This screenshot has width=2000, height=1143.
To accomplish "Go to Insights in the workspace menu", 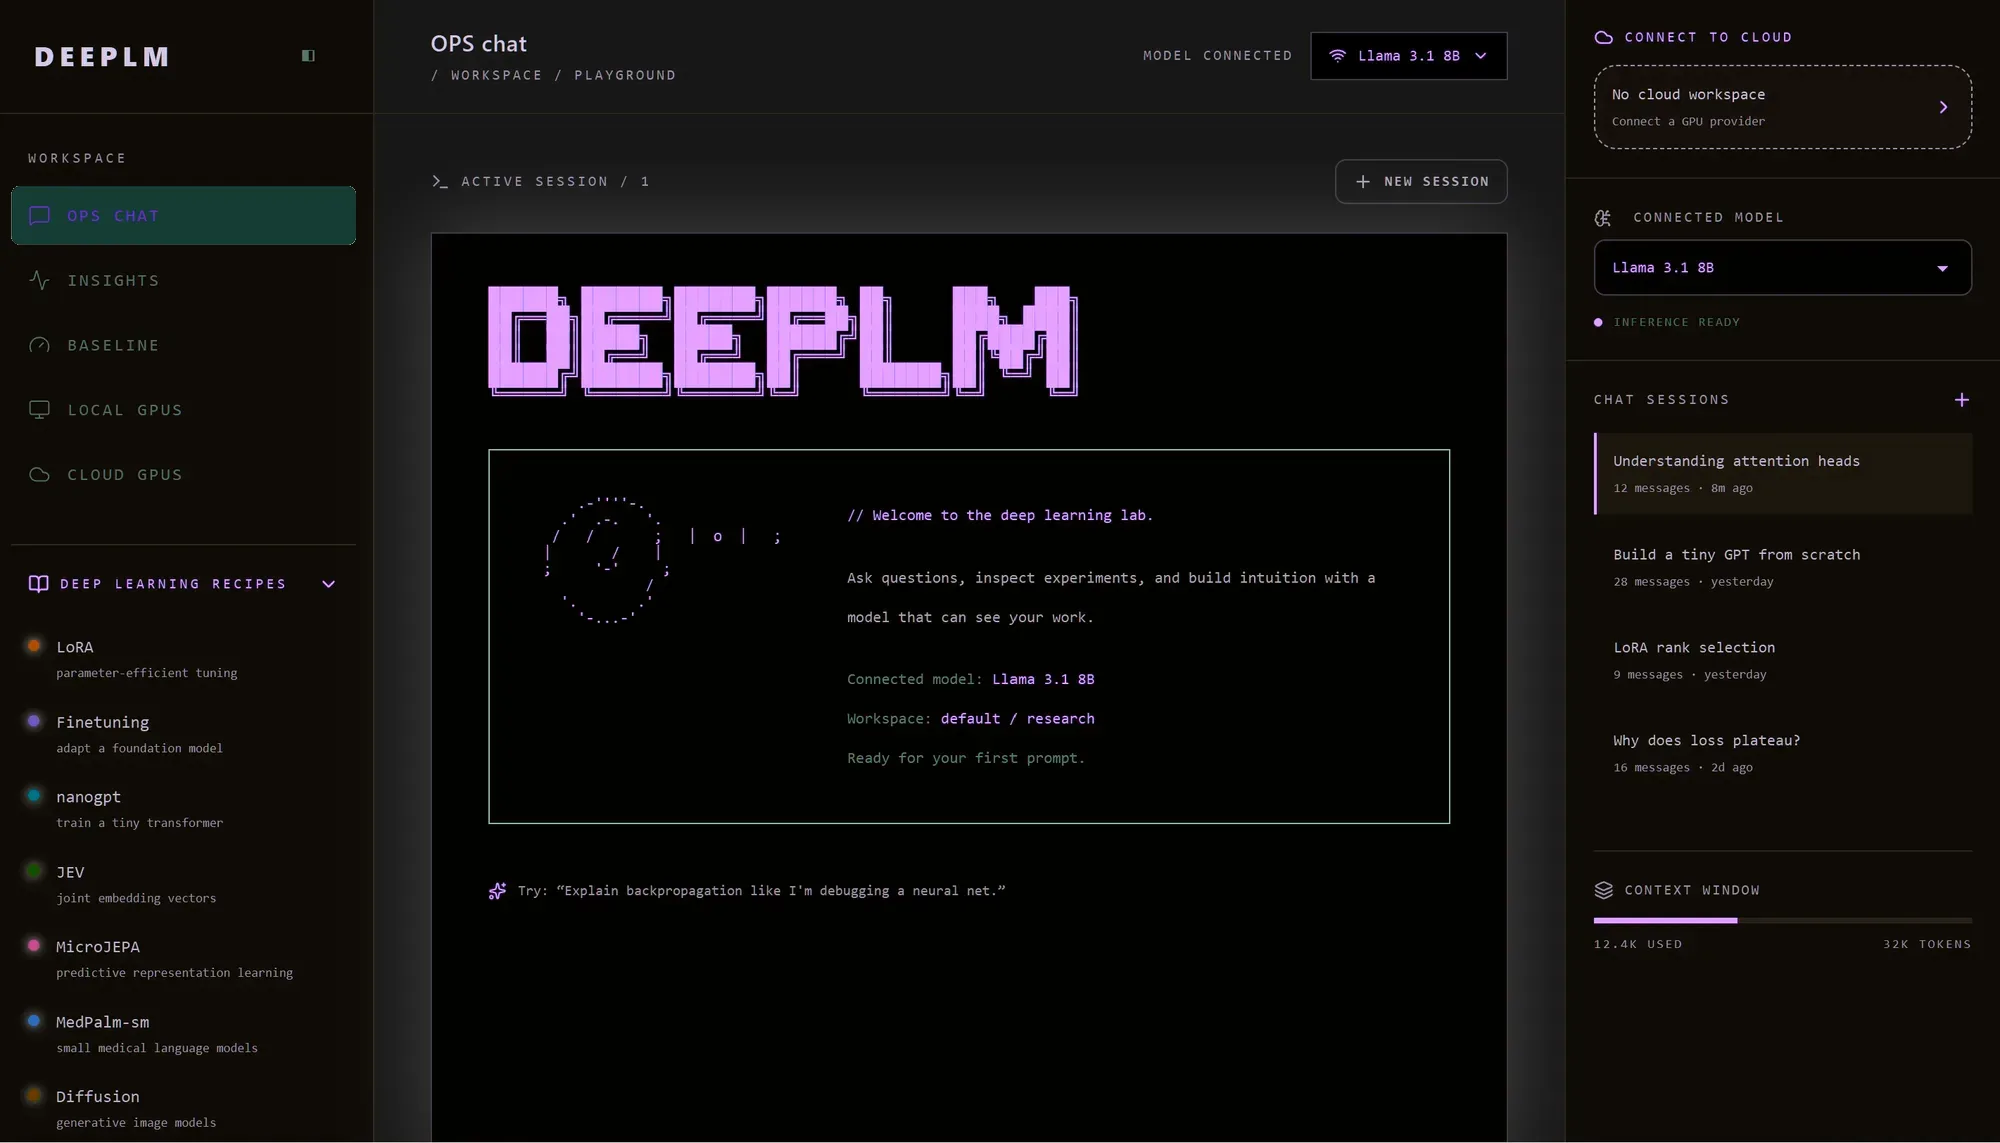I will tap(183, 281).
